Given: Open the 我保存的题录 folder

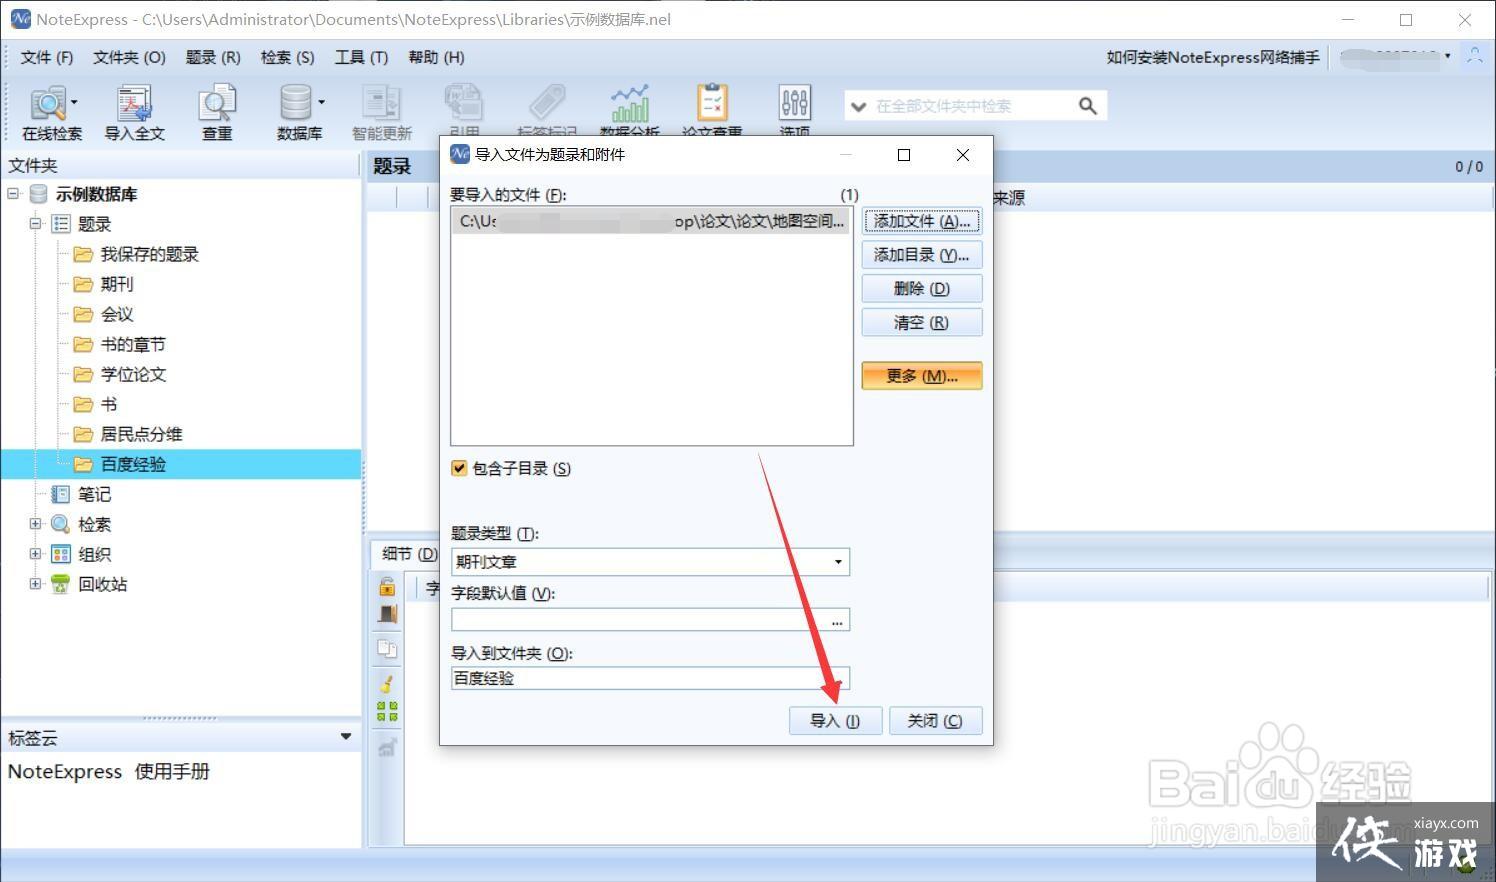Looking at the screenshot, I should [x=149, y=254].
